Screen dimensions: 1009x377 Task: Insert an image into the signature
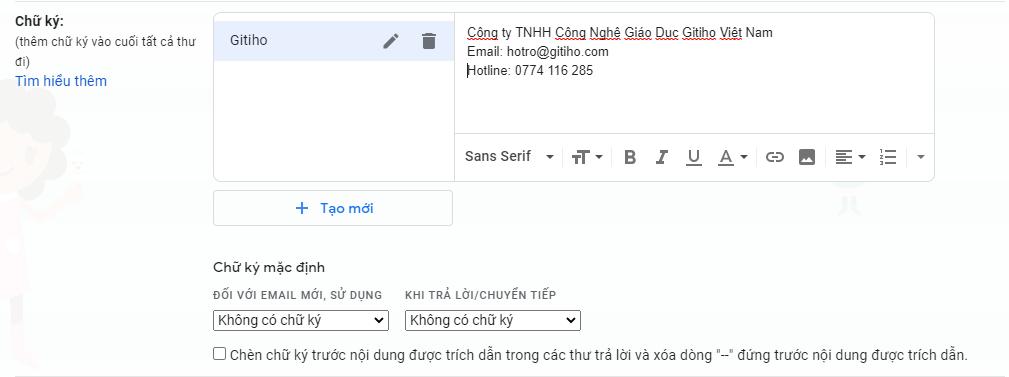tap(807, 157)
